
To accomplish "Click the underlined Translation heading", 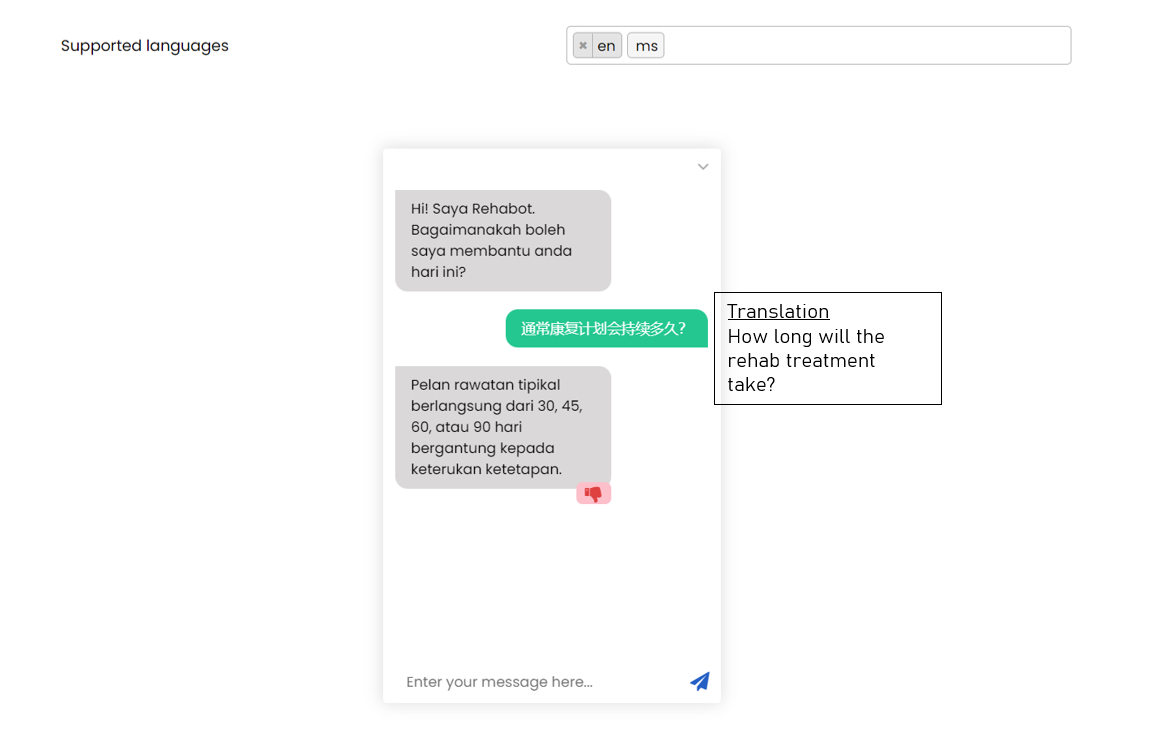I will point(778,311).
